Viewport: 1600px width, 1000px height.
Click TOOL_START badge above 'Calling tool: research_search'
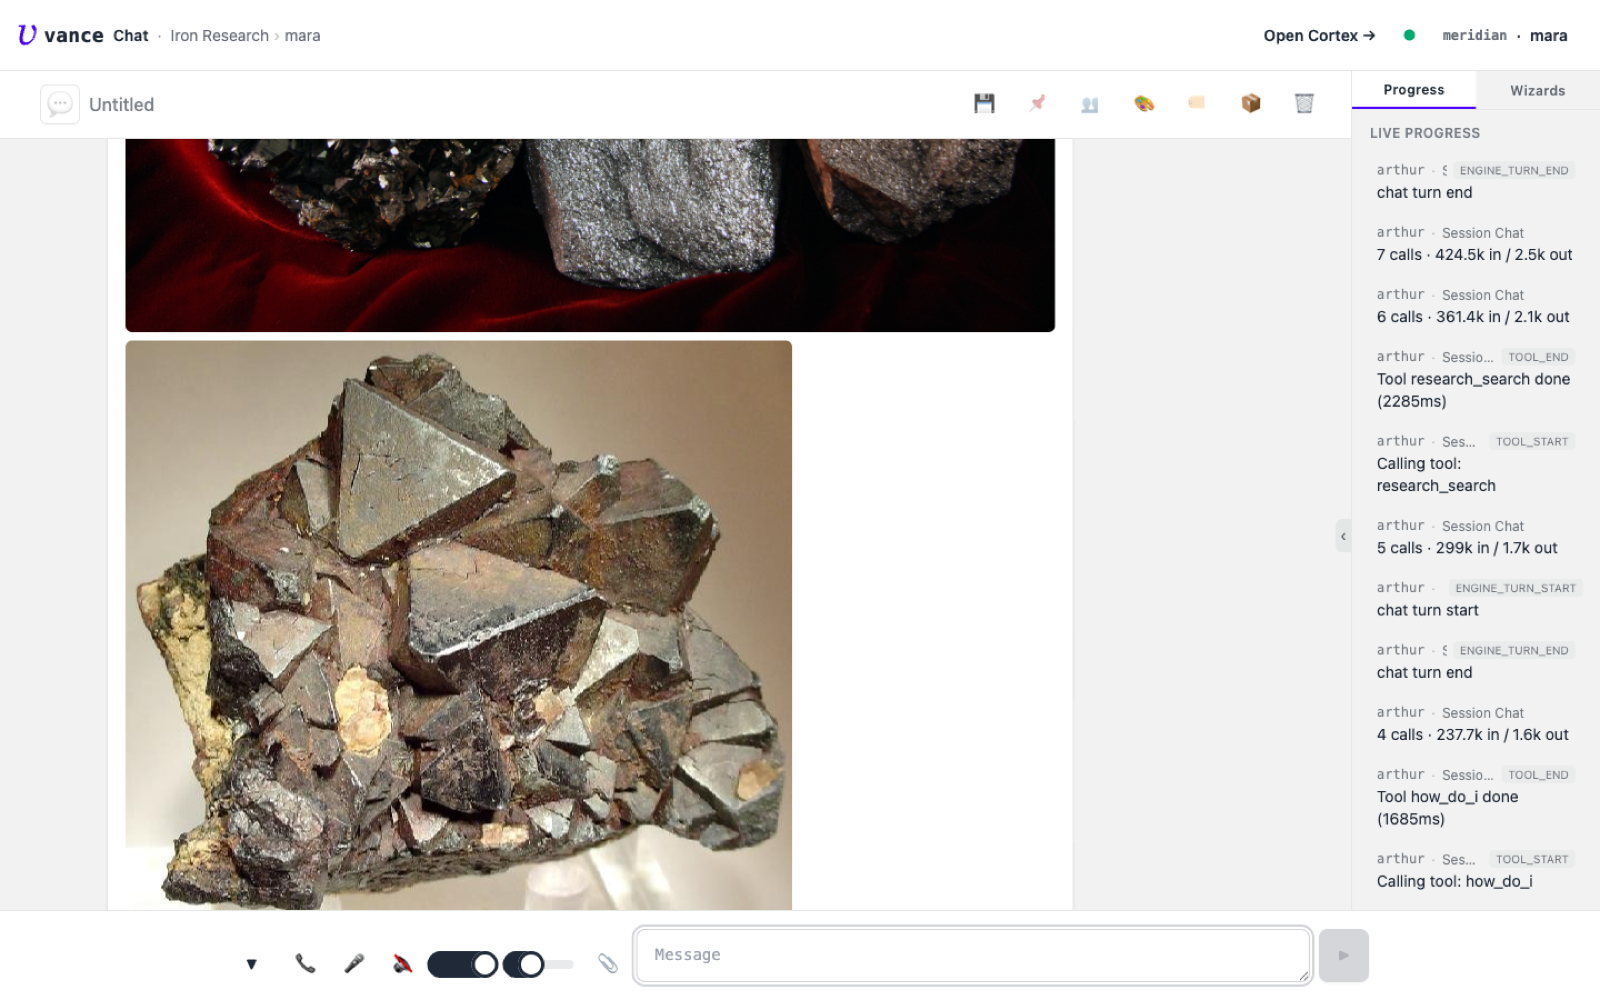click(x=1532, y=441)
